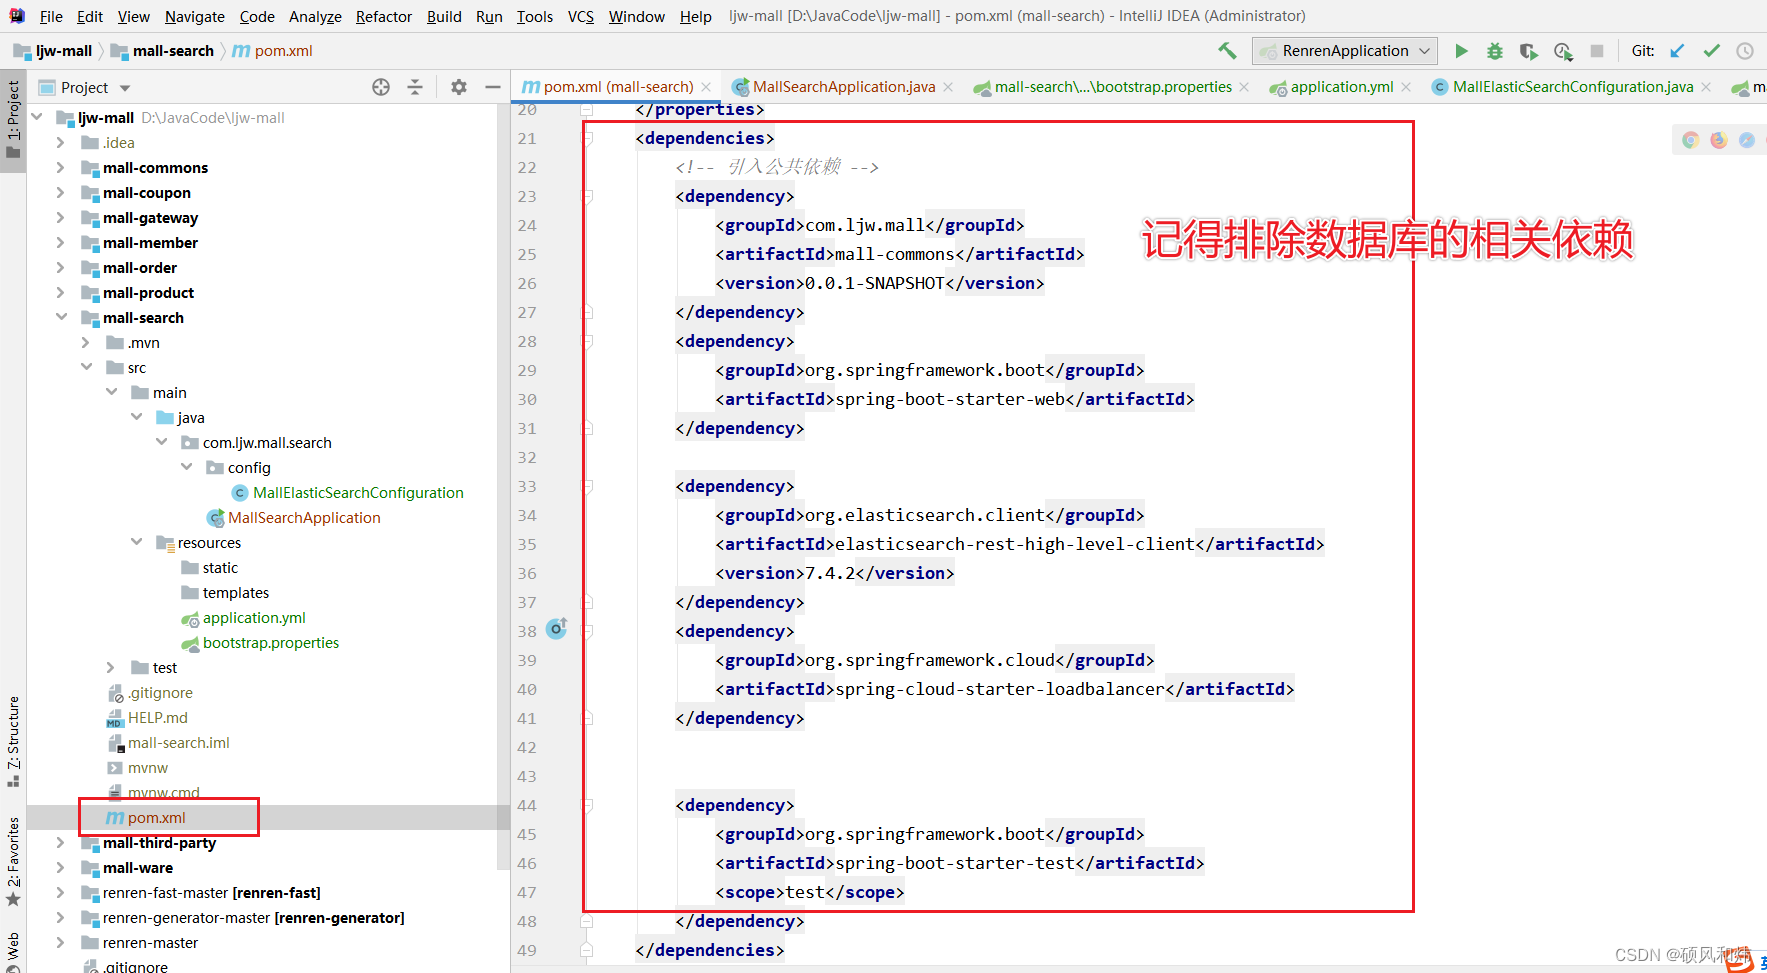
Task: Click mall-search breadcrumb in navigation bar
Action: pyautogui.click(x=162, y=51)
